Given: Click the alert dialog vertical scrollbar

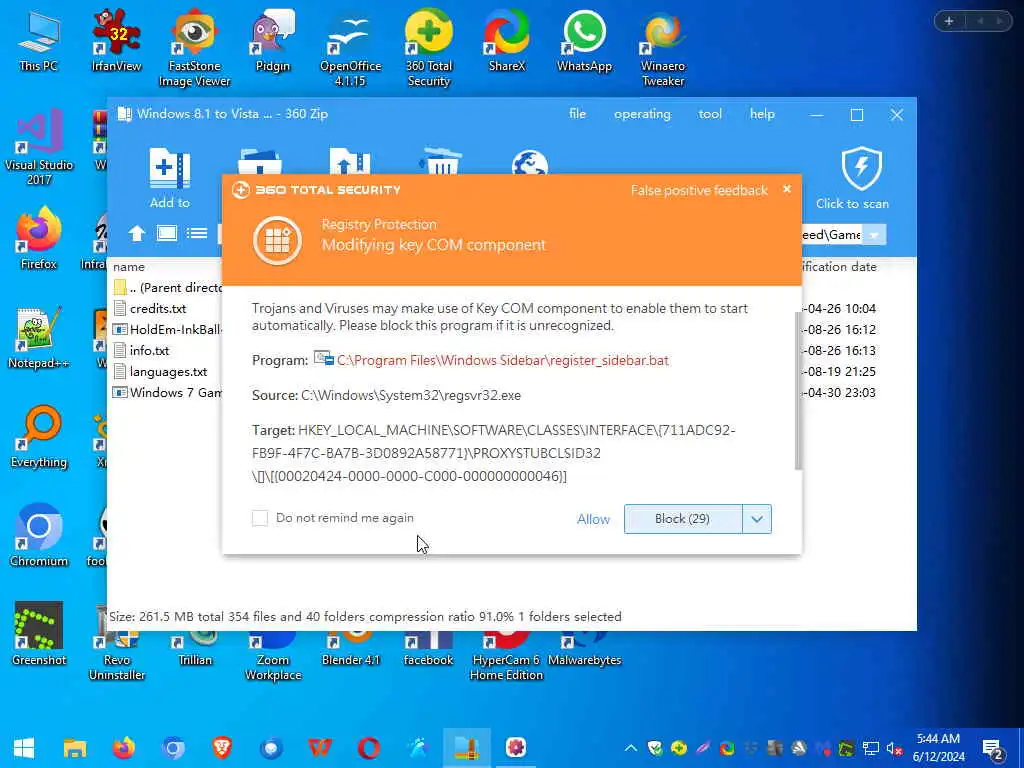Looking at the screenshot, I should 798,391.
